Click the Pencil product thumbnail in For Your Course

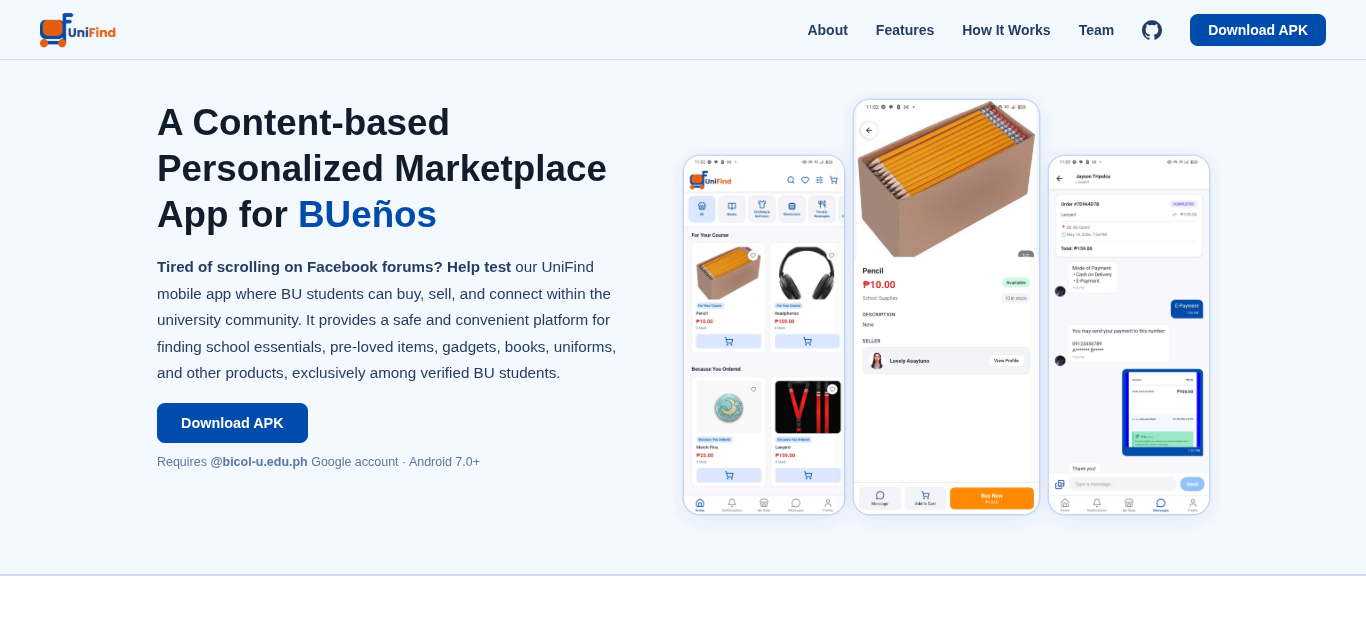pos(729,273)
